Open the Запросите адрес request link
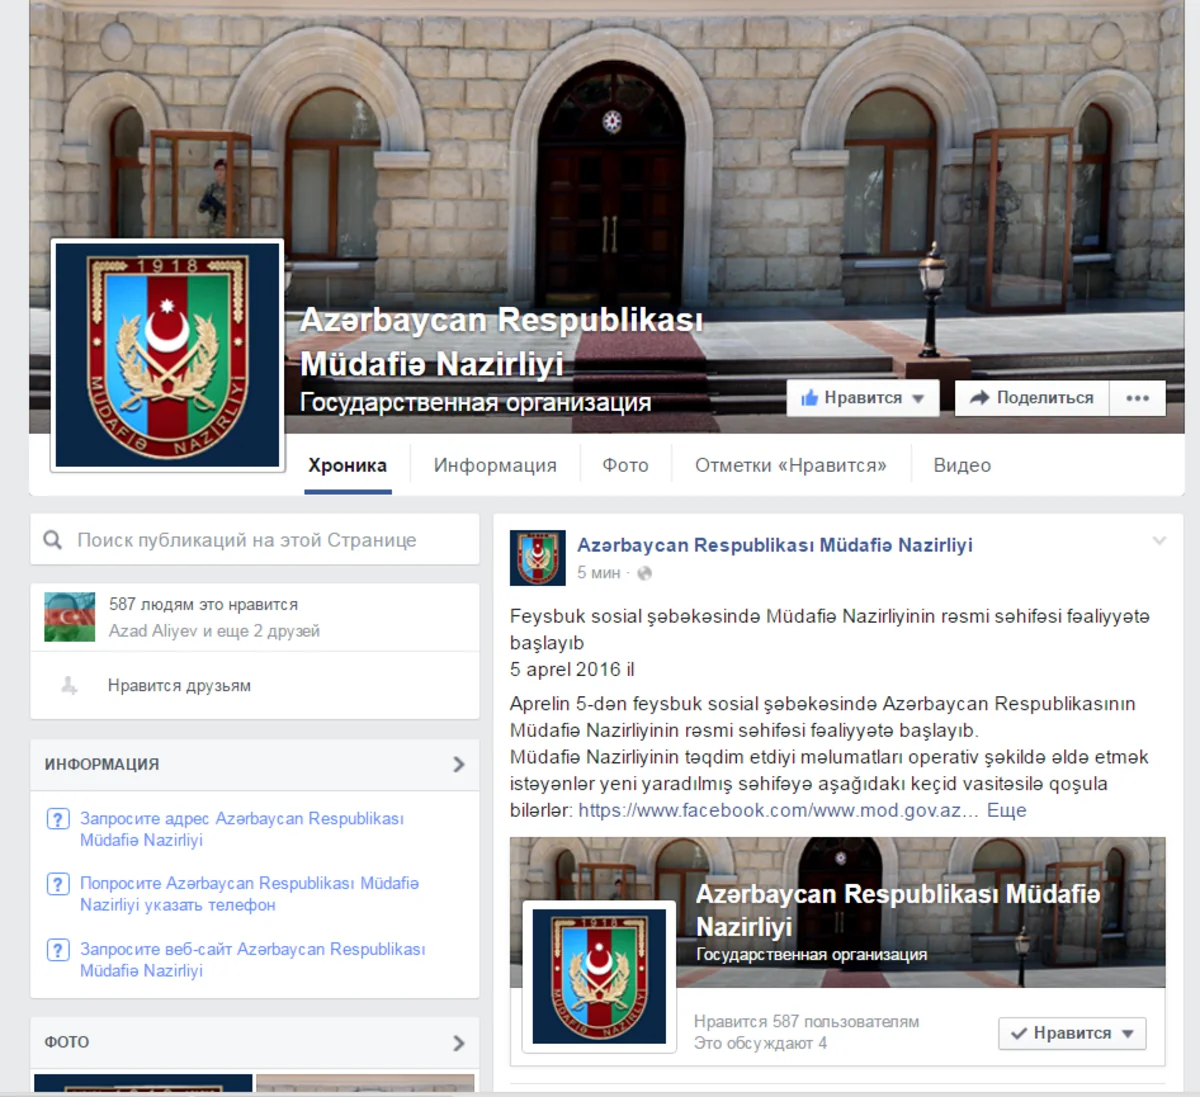 pos(242,829)
